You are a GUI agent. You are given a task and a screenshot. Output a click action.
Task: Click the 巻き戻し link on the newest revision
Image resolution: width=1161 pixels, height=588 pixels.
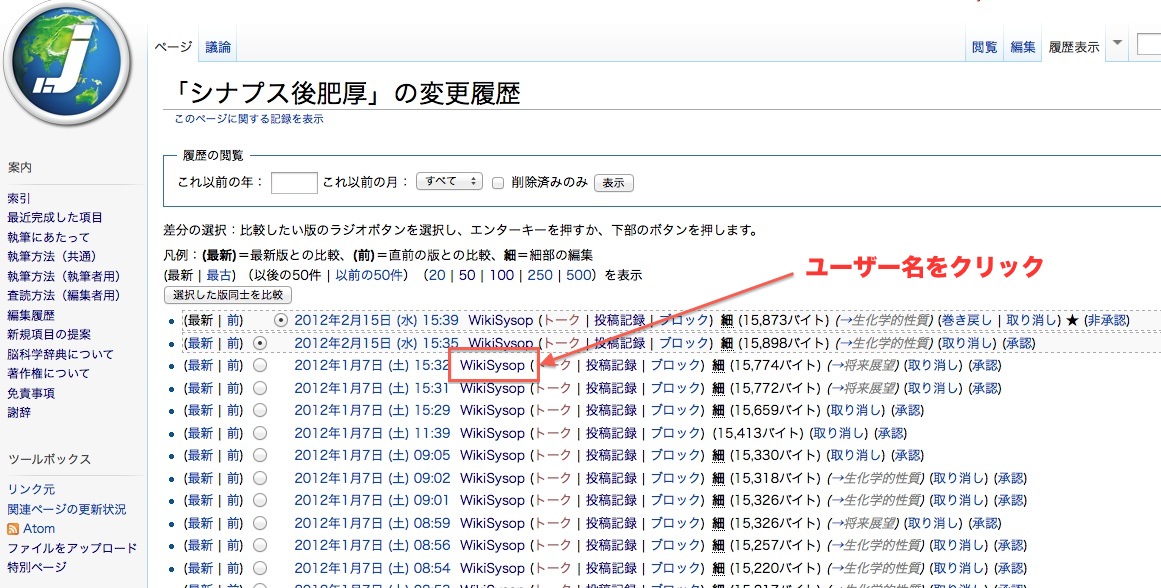click(x=966, y=321)
